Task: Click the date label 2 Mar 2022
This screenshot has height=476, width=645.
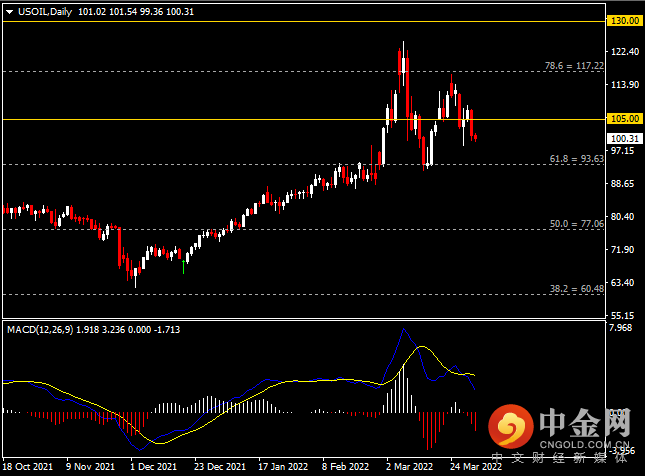Action: click(x=410, y=467)
